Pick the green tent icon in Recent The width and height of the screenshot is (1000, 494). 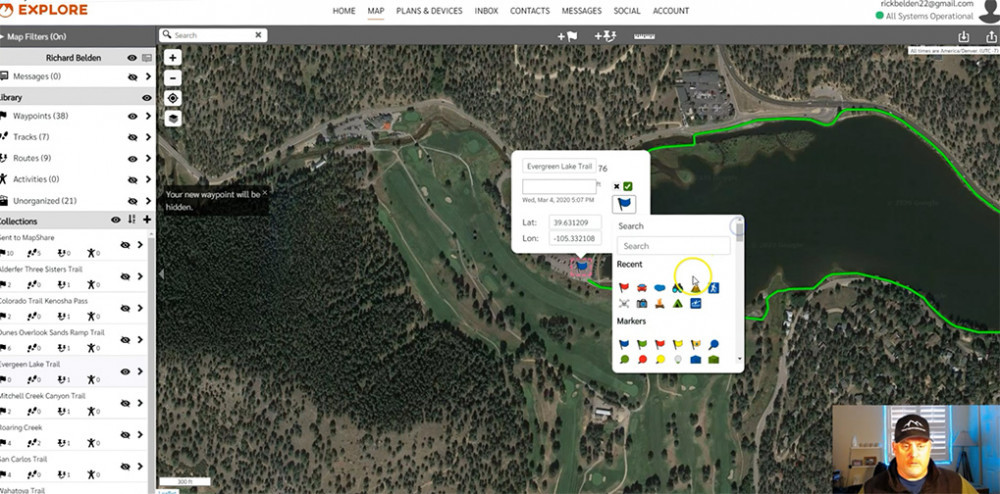click(x=677, y=303)
